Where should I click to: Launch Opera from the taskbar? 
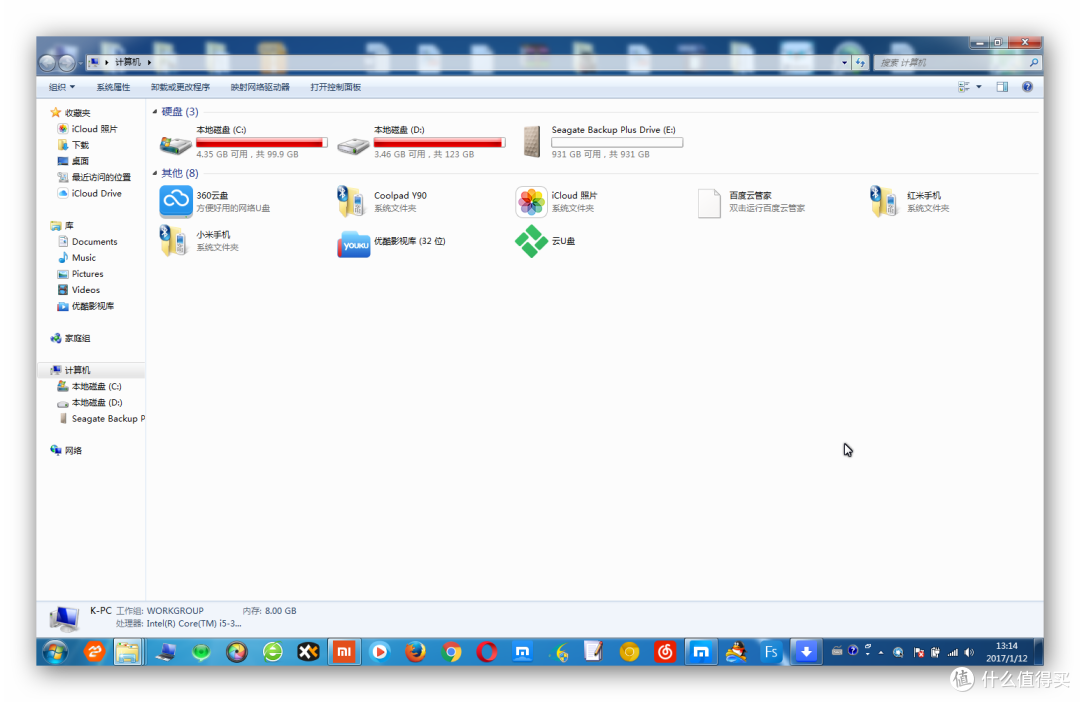coord(487,651)
